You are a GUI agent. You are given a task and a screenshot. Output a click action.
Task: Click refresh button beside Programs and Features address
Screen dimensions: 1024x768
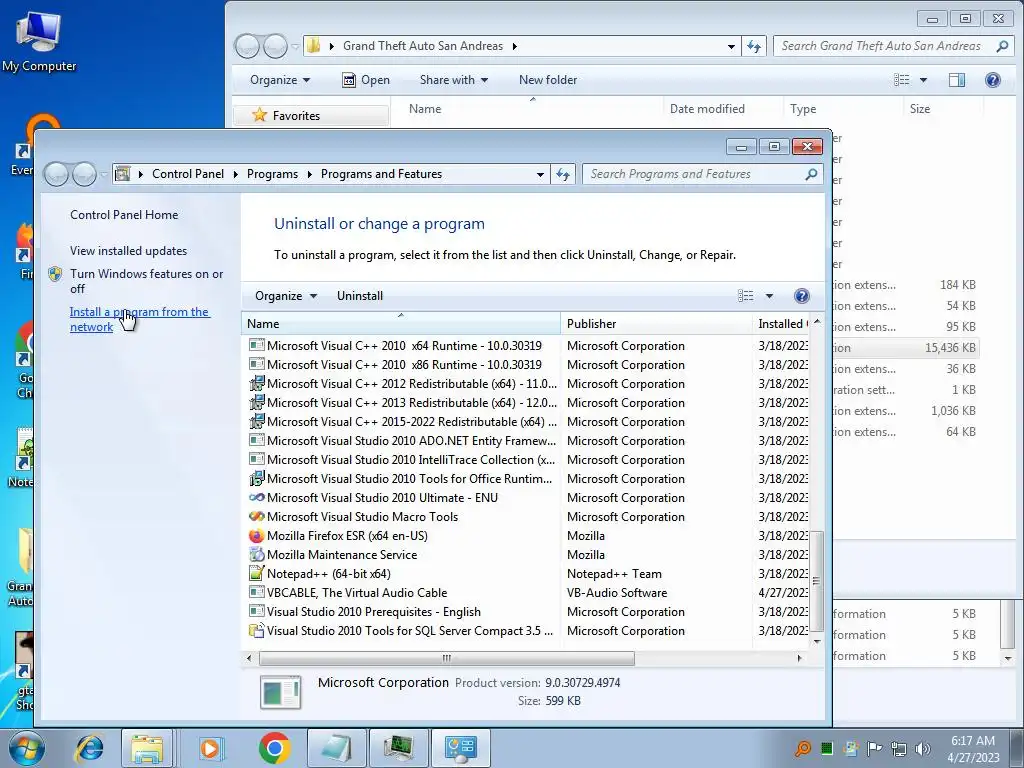(563, 174)
